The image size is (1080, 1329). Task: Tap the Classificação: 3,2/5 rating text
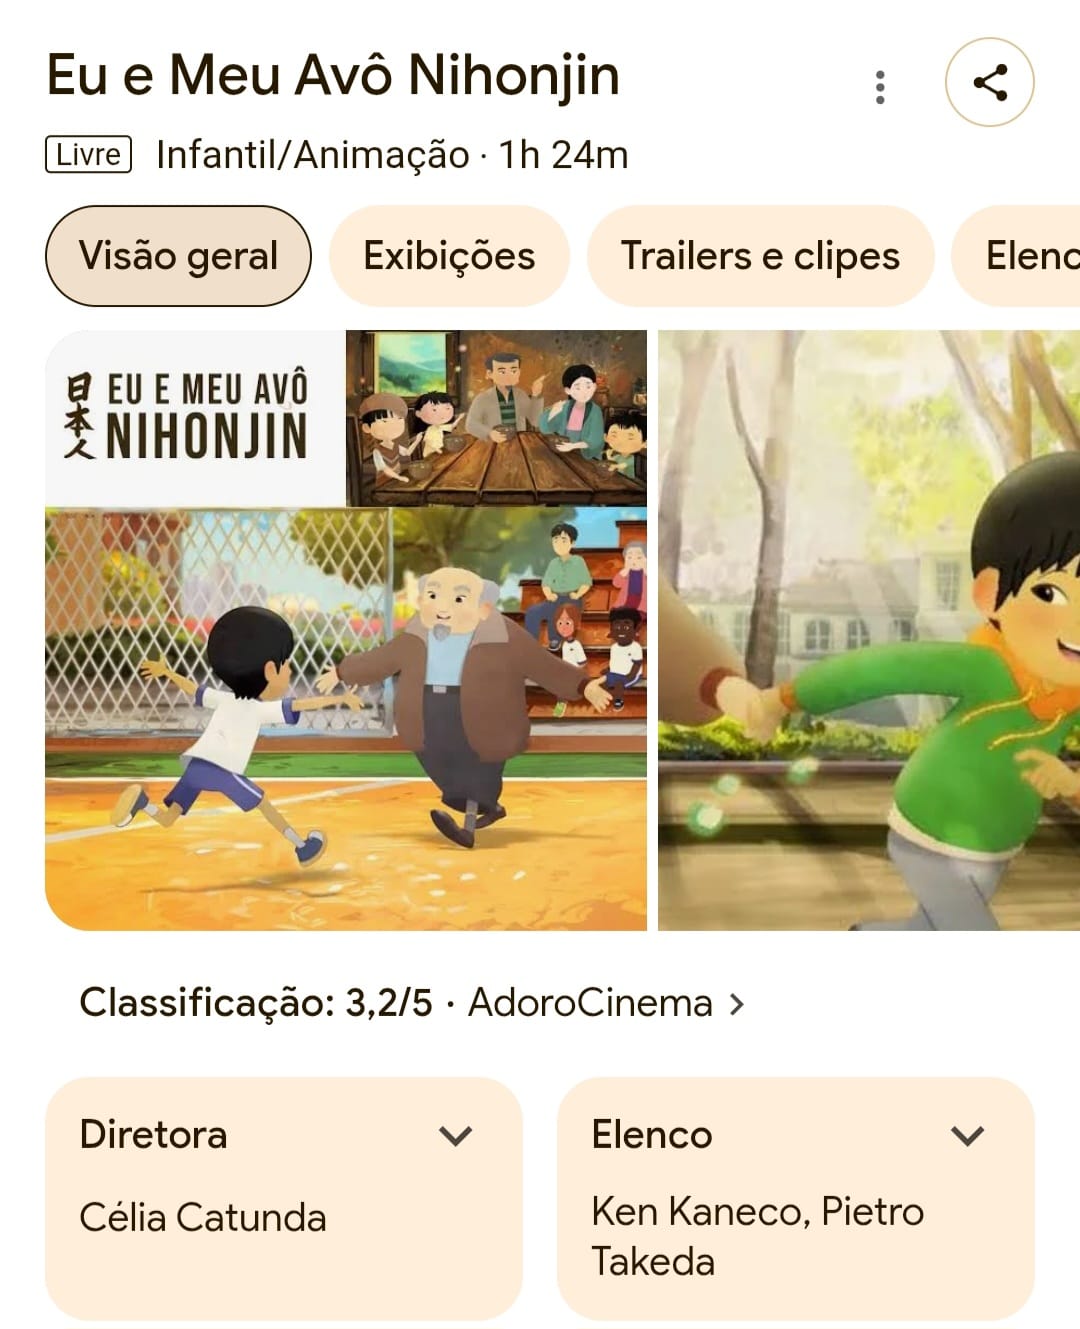255,1002
